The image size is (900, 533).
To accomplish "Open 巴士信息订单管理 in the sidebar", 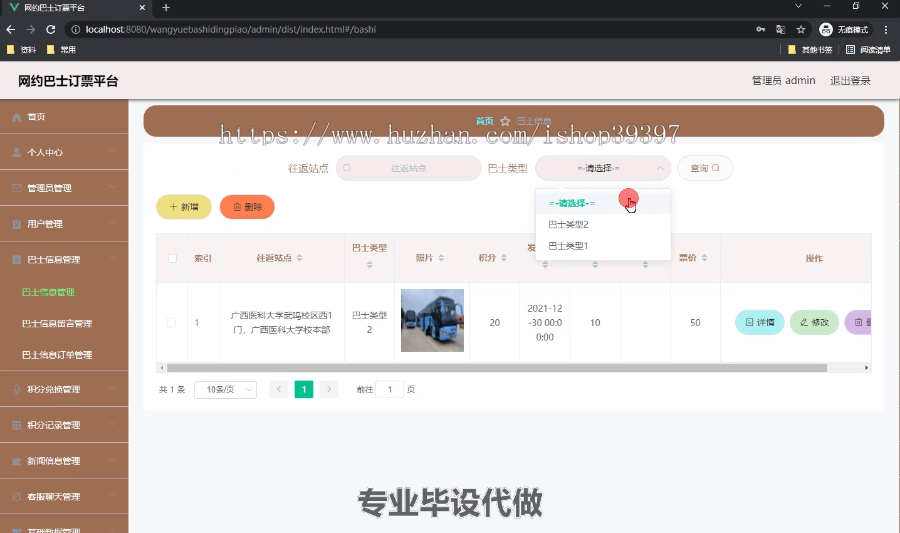I will pos(57,355).
